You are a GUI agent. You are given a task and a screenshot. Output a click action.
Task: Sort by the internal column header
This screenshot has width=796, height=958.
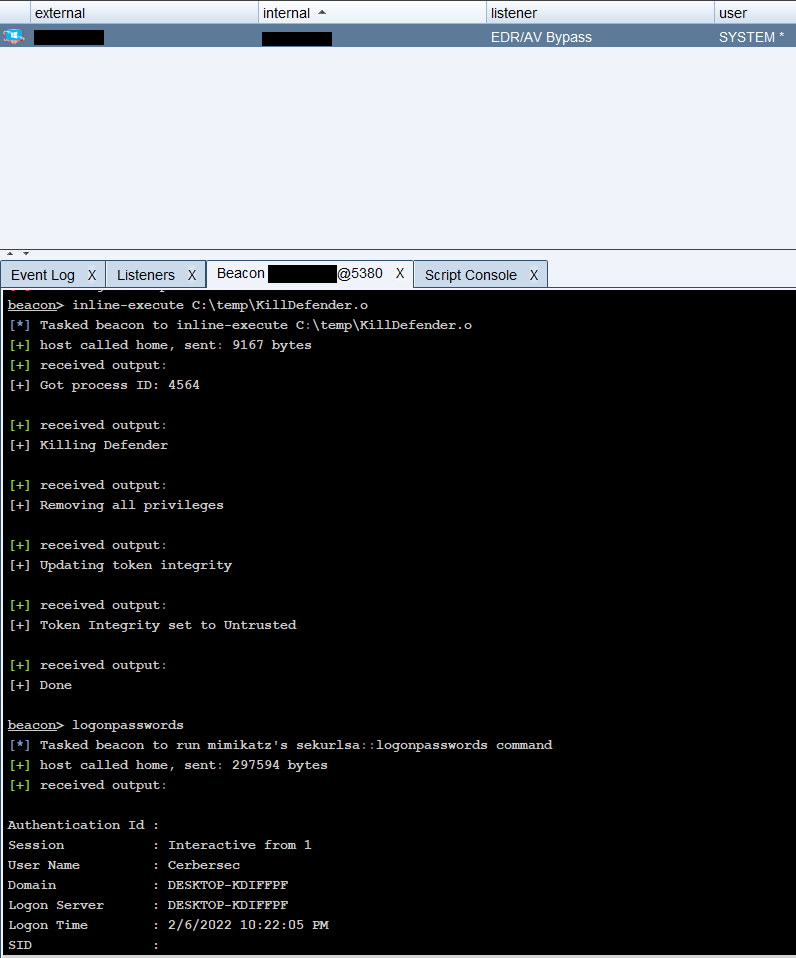[371, 13]
